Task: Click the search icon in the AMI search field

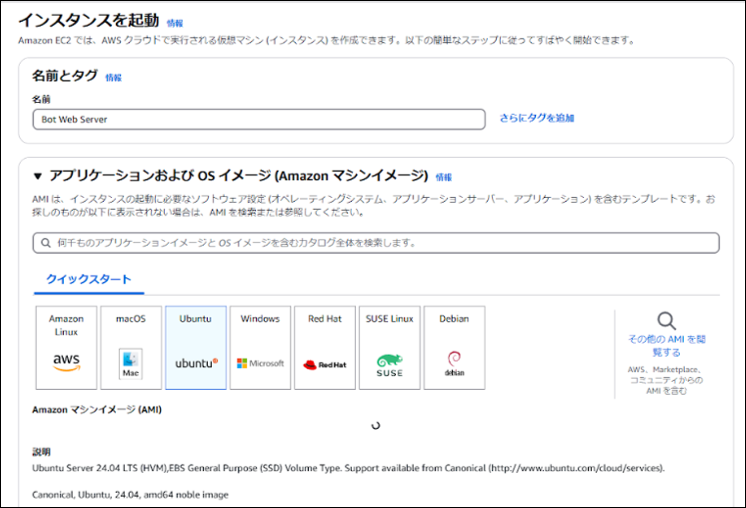Action: (x=46, y=243)
